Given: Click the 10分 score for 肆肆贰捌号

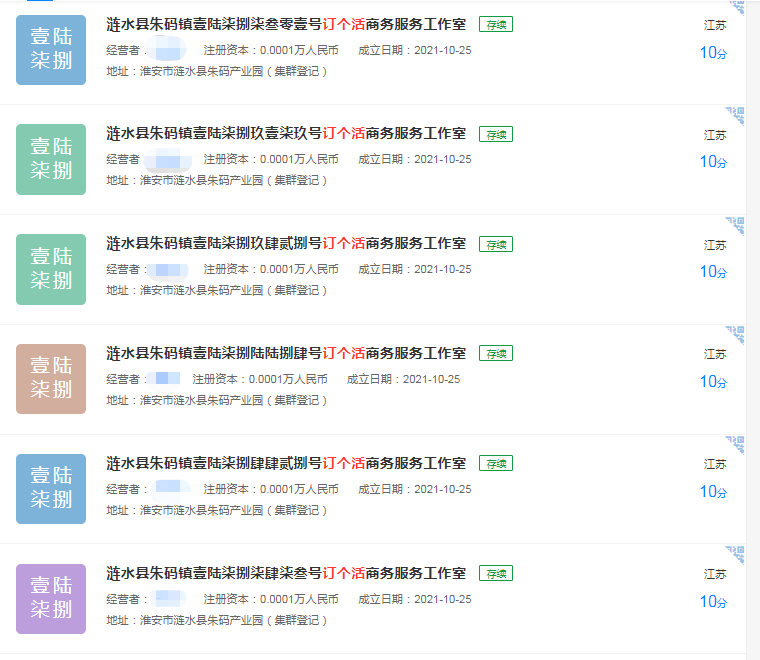Looking at the screenshot, I should click(x=713, y=491).
